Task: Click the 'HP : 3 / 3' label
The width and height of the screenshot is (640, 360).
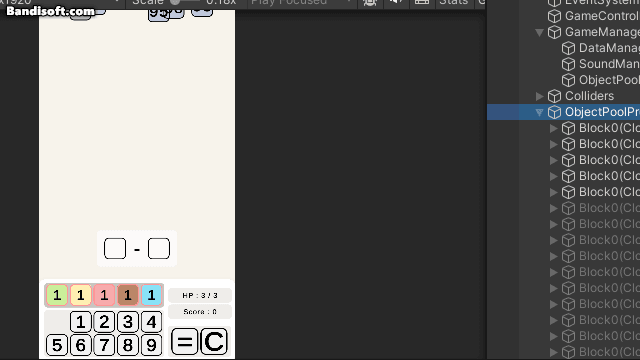Action: [x=200, y=296]
